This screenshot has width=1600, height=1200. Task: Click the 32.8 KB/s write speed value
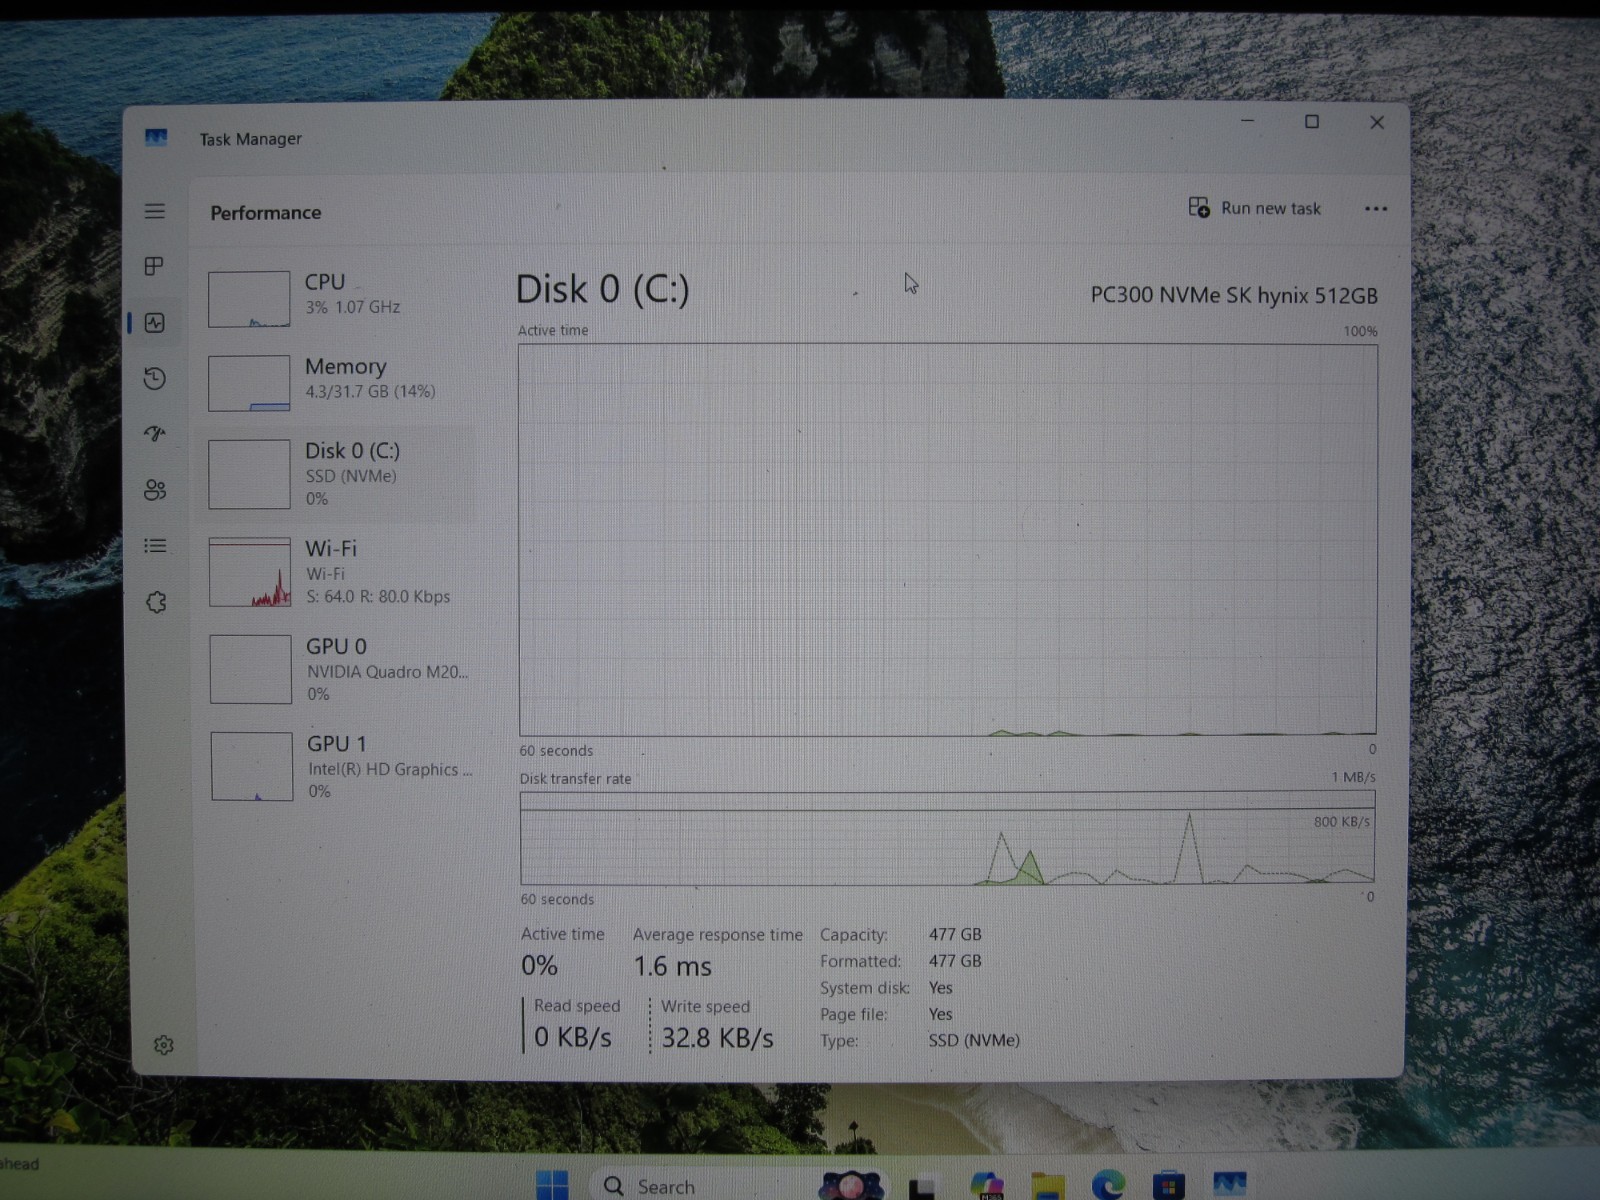717,1038
